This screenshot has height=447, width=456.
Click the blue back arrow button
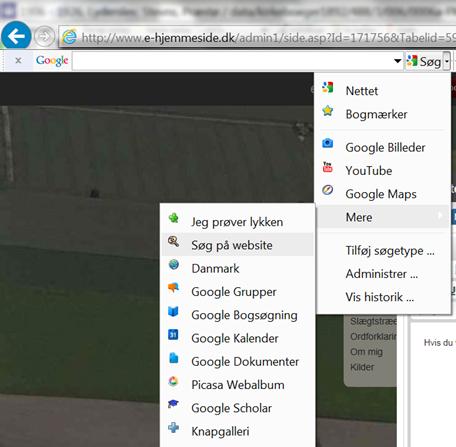point(16,35)
